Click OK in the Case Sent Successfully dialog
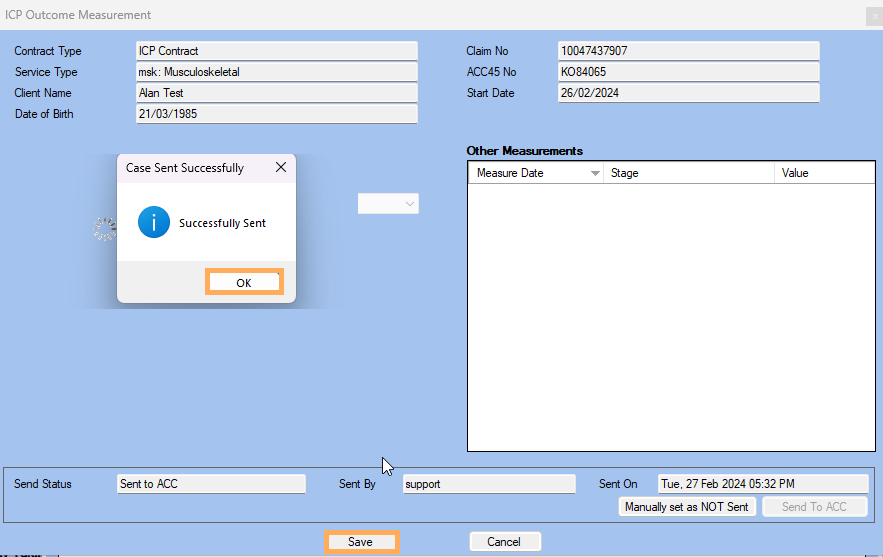 coord(244,282)
